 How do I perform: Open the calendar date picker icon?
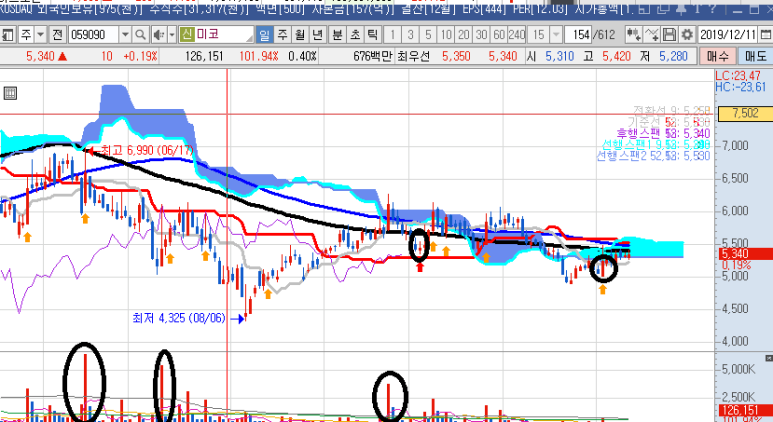click(x=765, y=35)
